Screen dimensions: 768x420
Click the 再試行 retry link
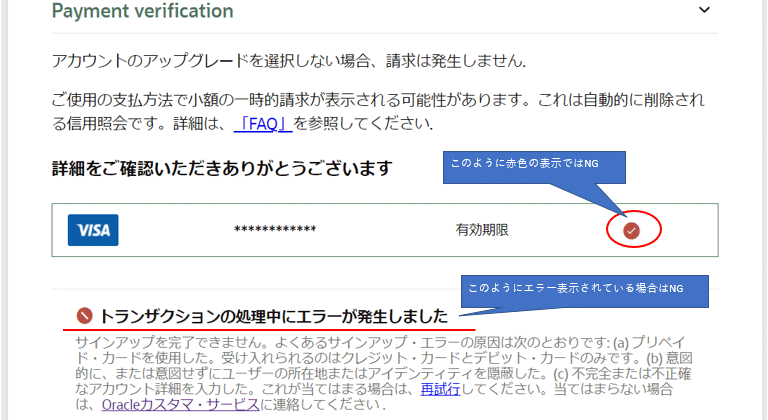pos(440,389)
